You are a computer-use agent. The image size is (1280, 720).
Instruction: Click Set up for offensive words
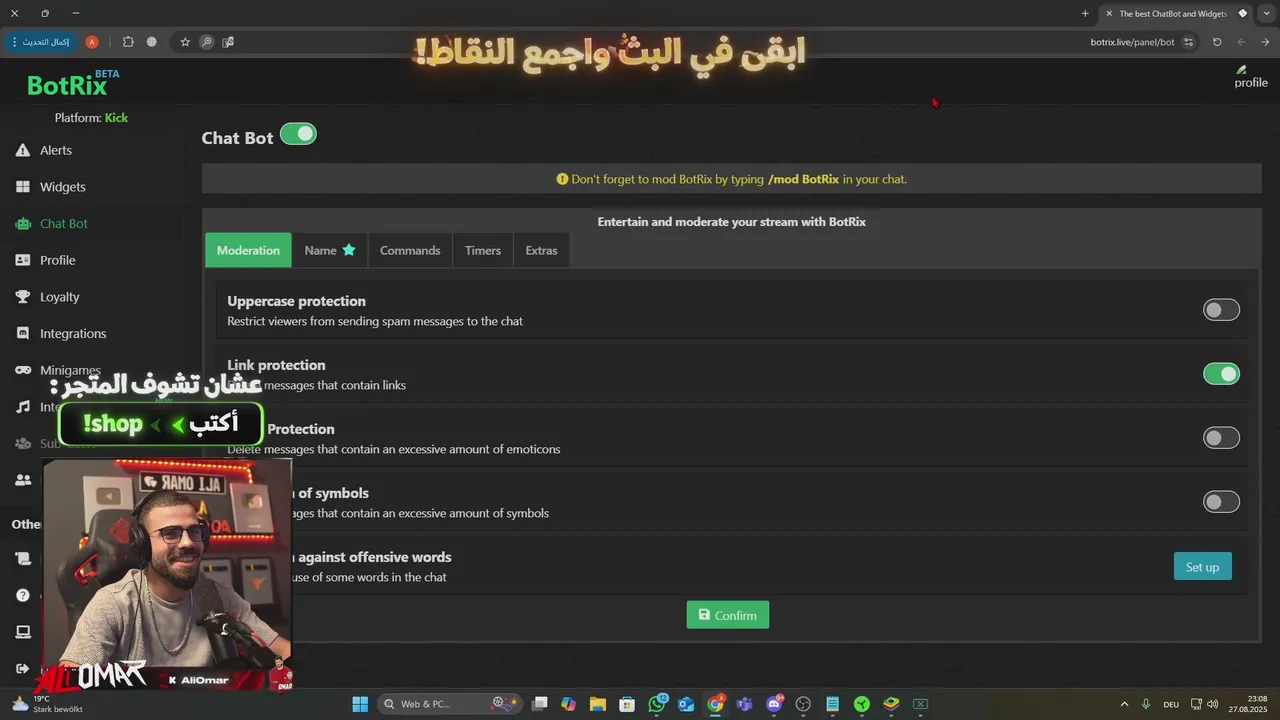(1202, 566)
